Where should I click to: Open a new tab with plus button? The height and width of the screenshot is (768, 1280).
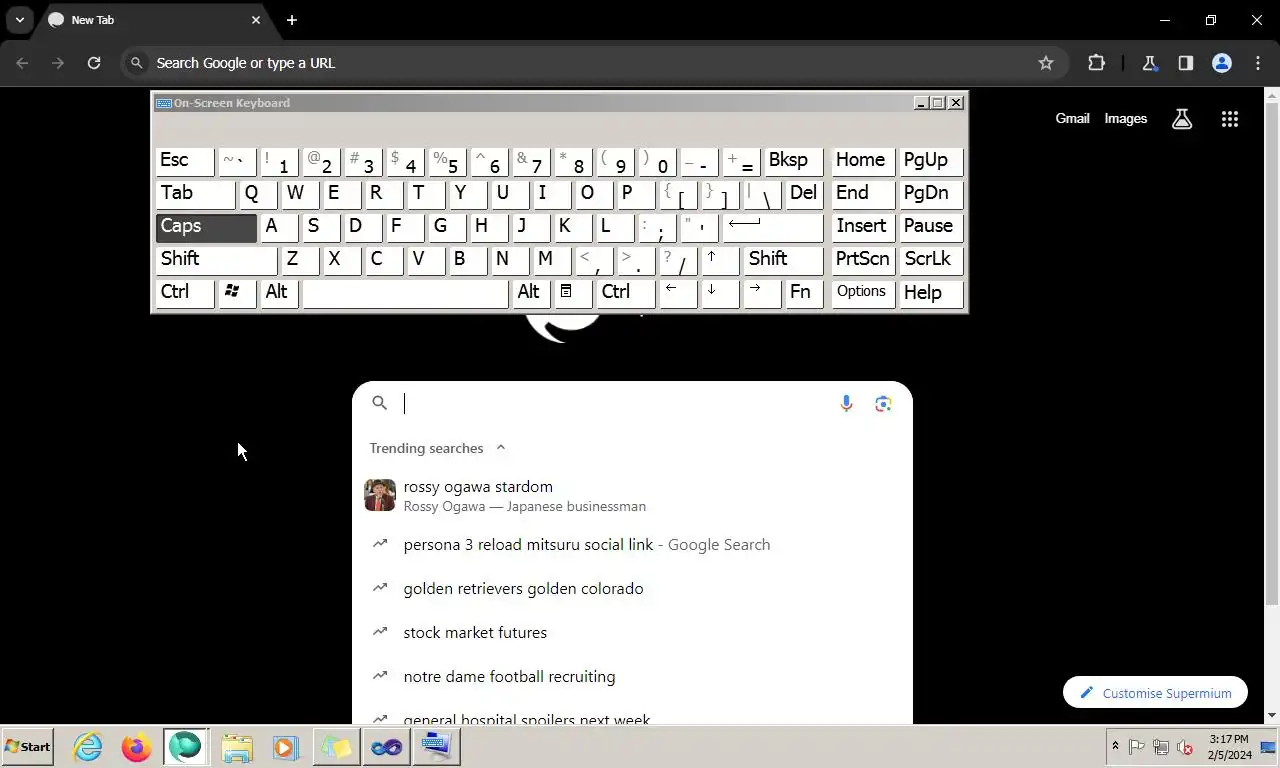pos(291,20)
